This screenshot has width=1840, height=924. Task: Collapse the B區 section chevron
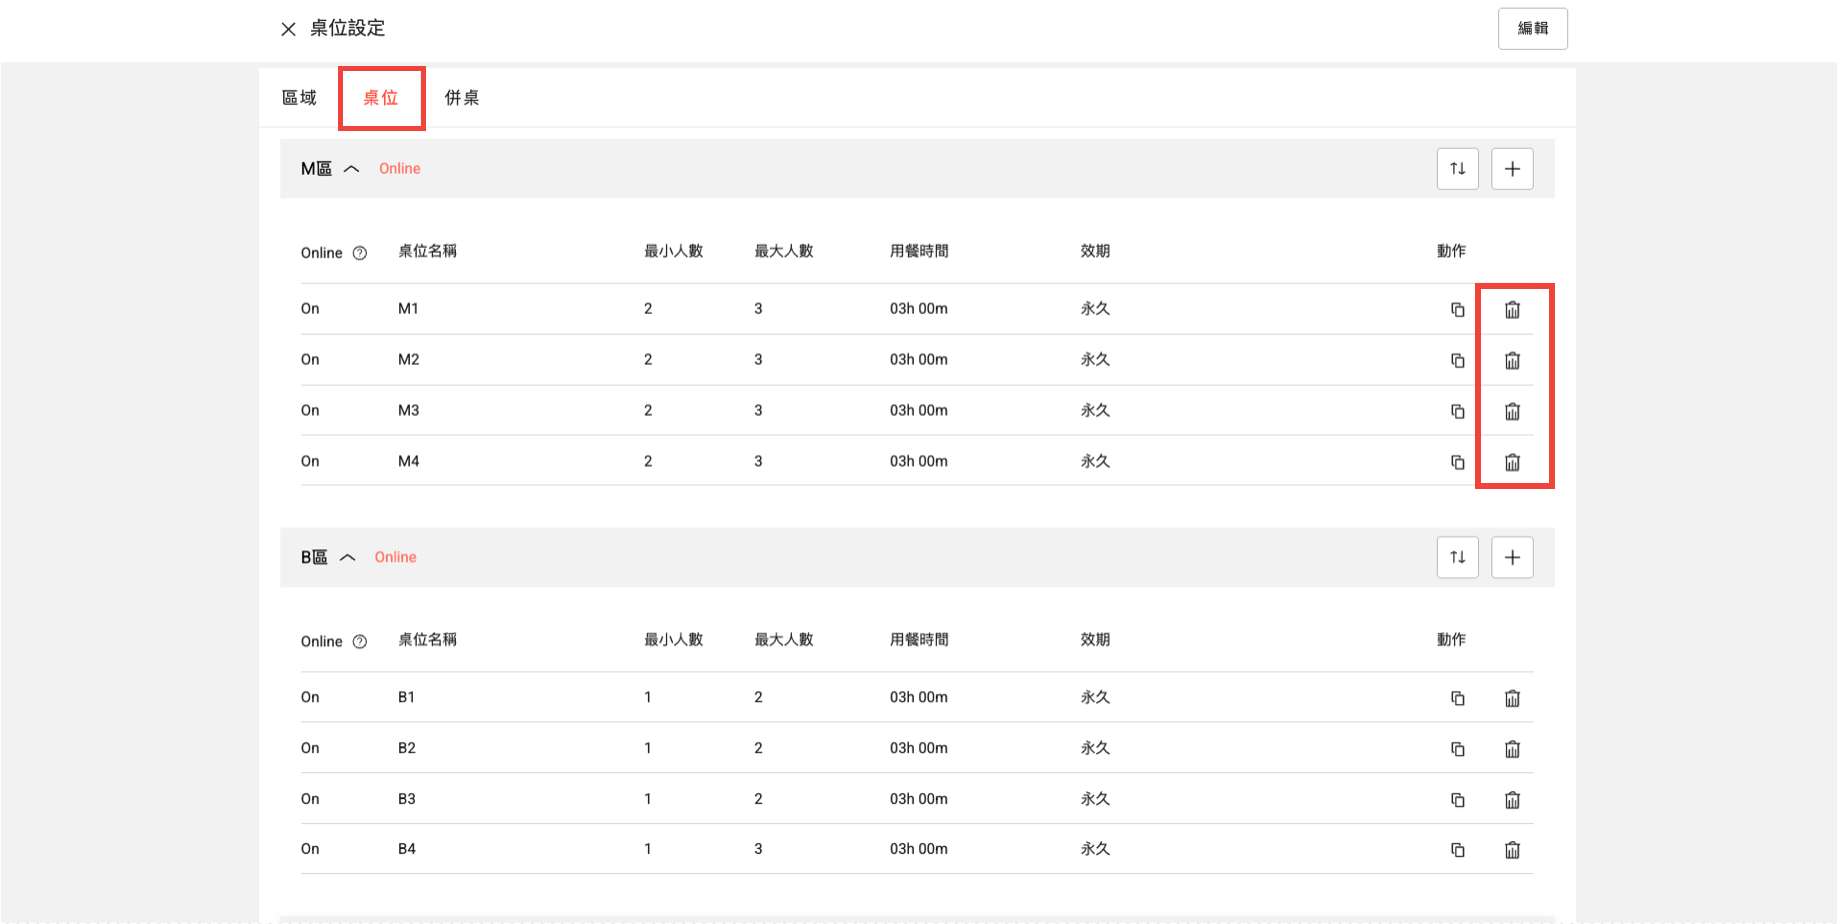coord(347,557)
